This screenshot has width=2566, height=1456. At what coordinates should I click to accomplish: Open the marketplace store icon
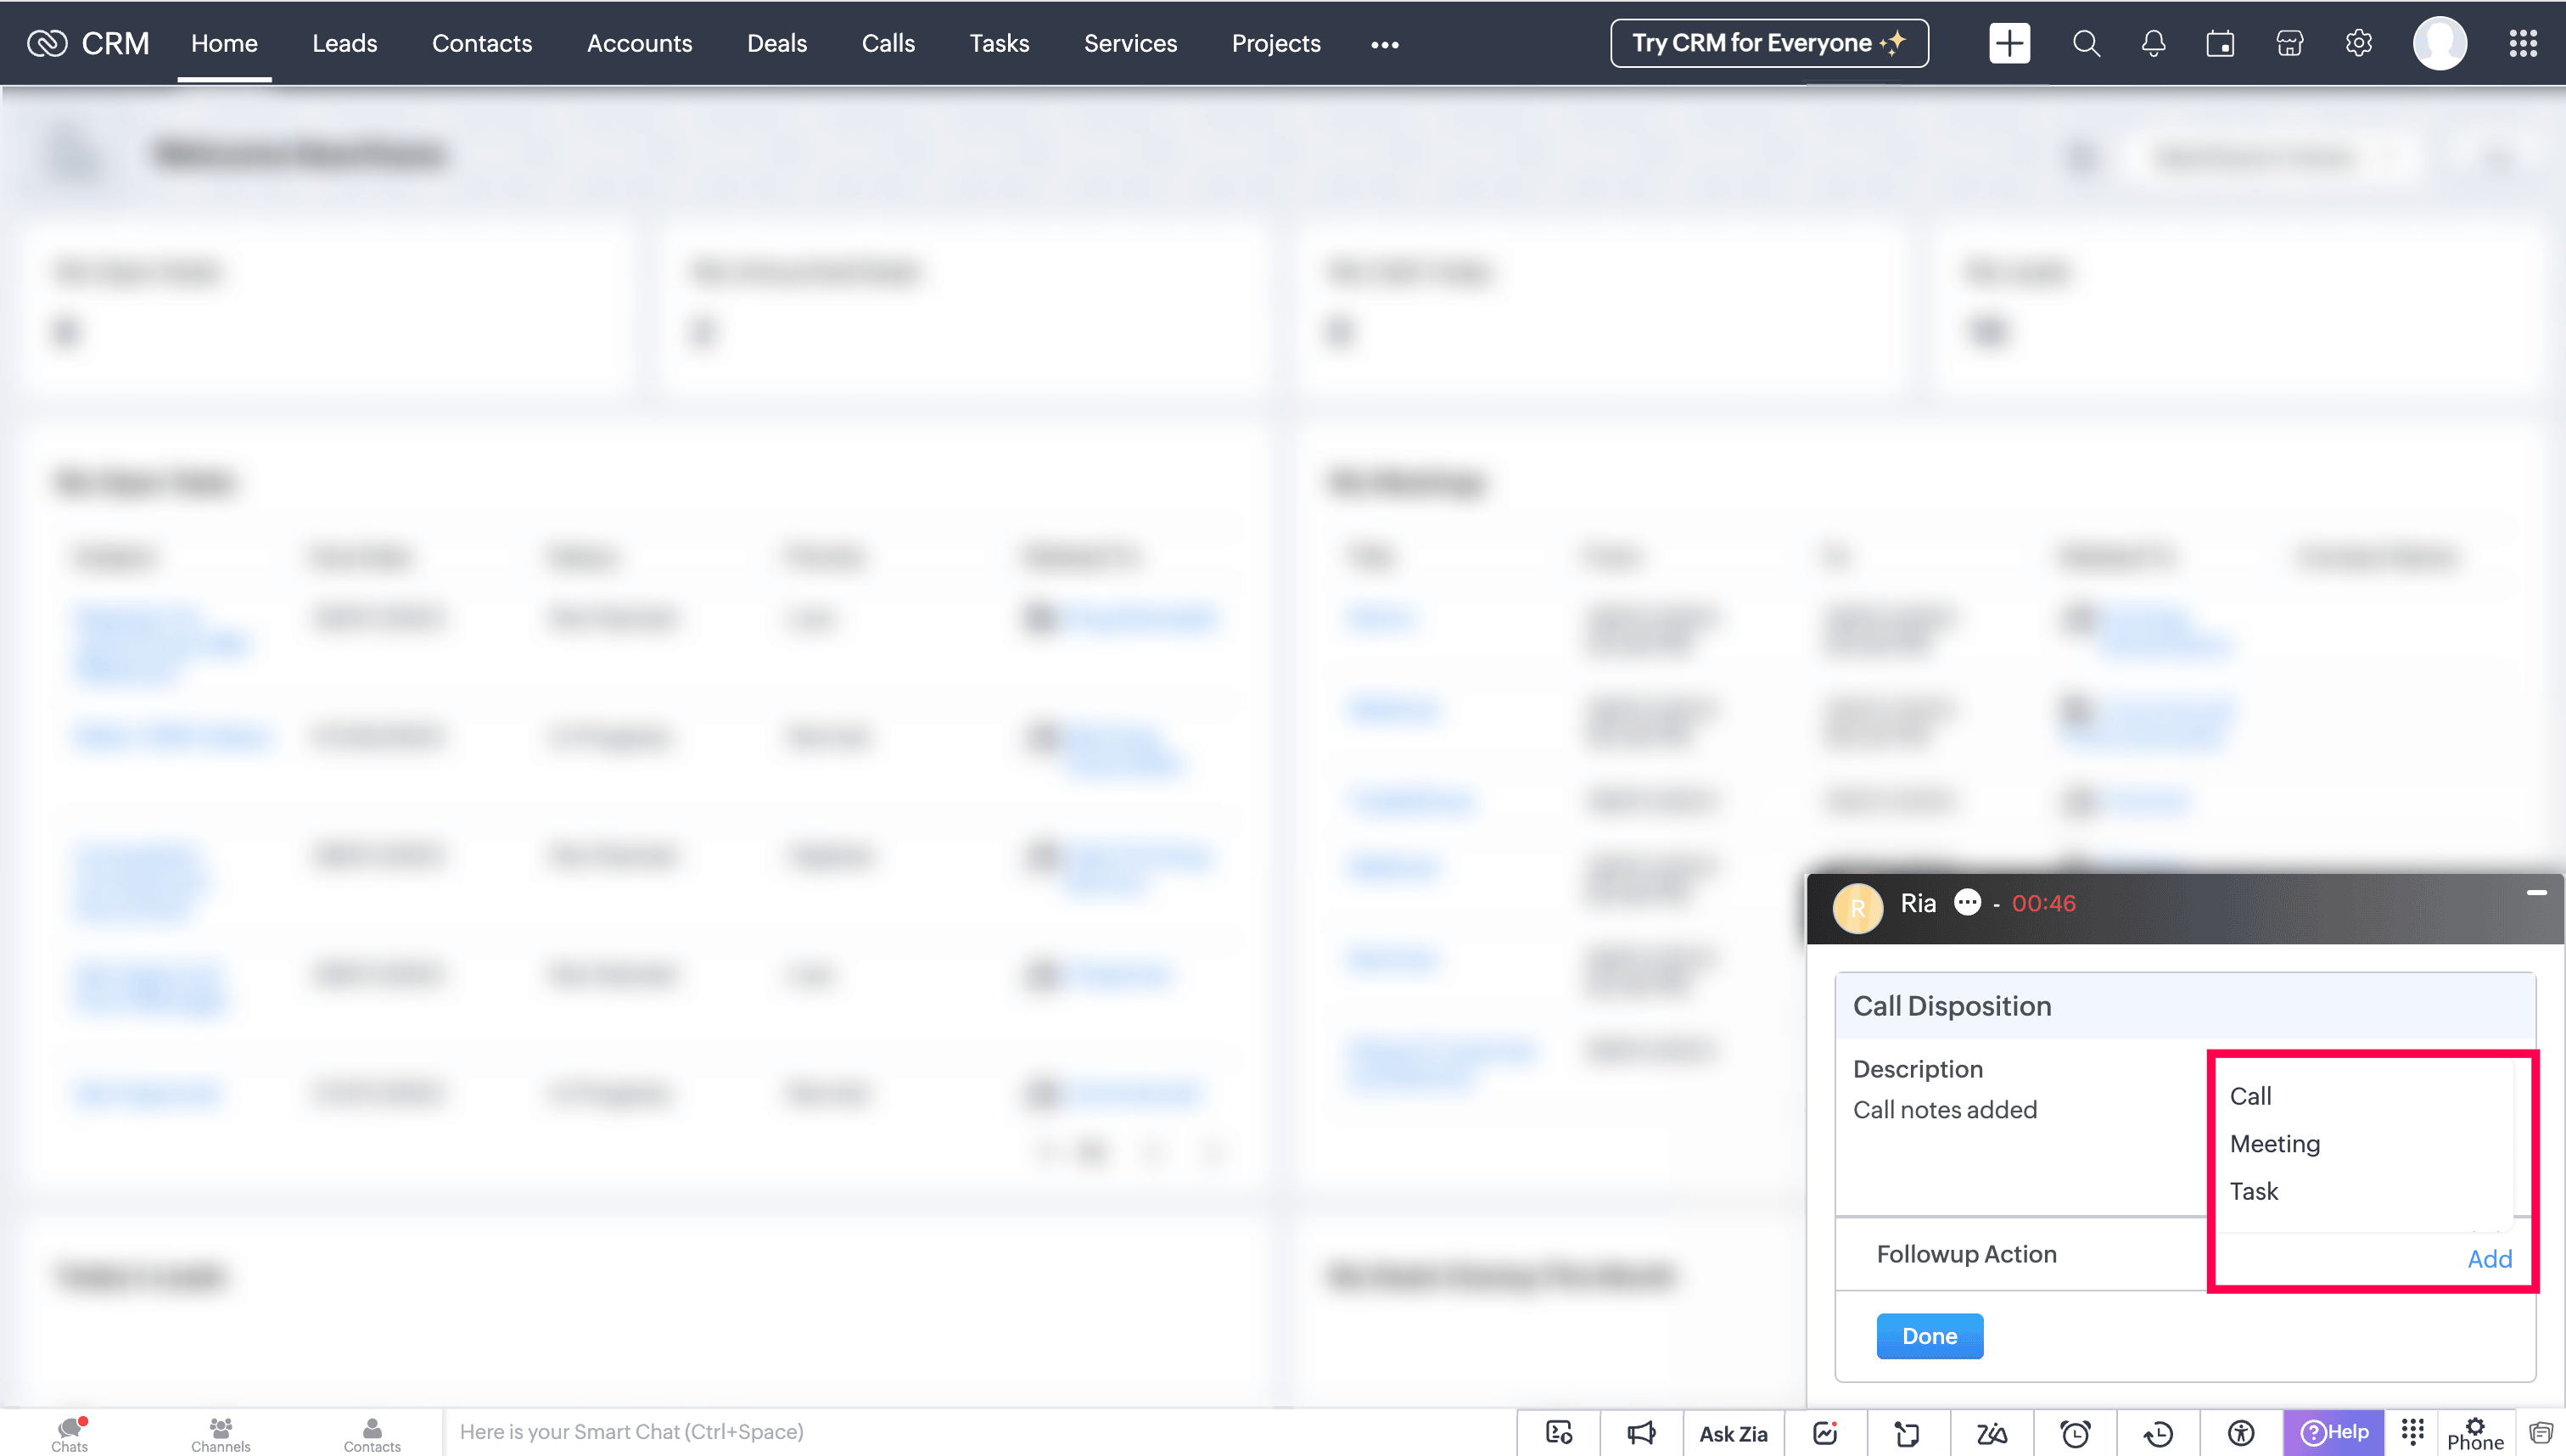2289,43
